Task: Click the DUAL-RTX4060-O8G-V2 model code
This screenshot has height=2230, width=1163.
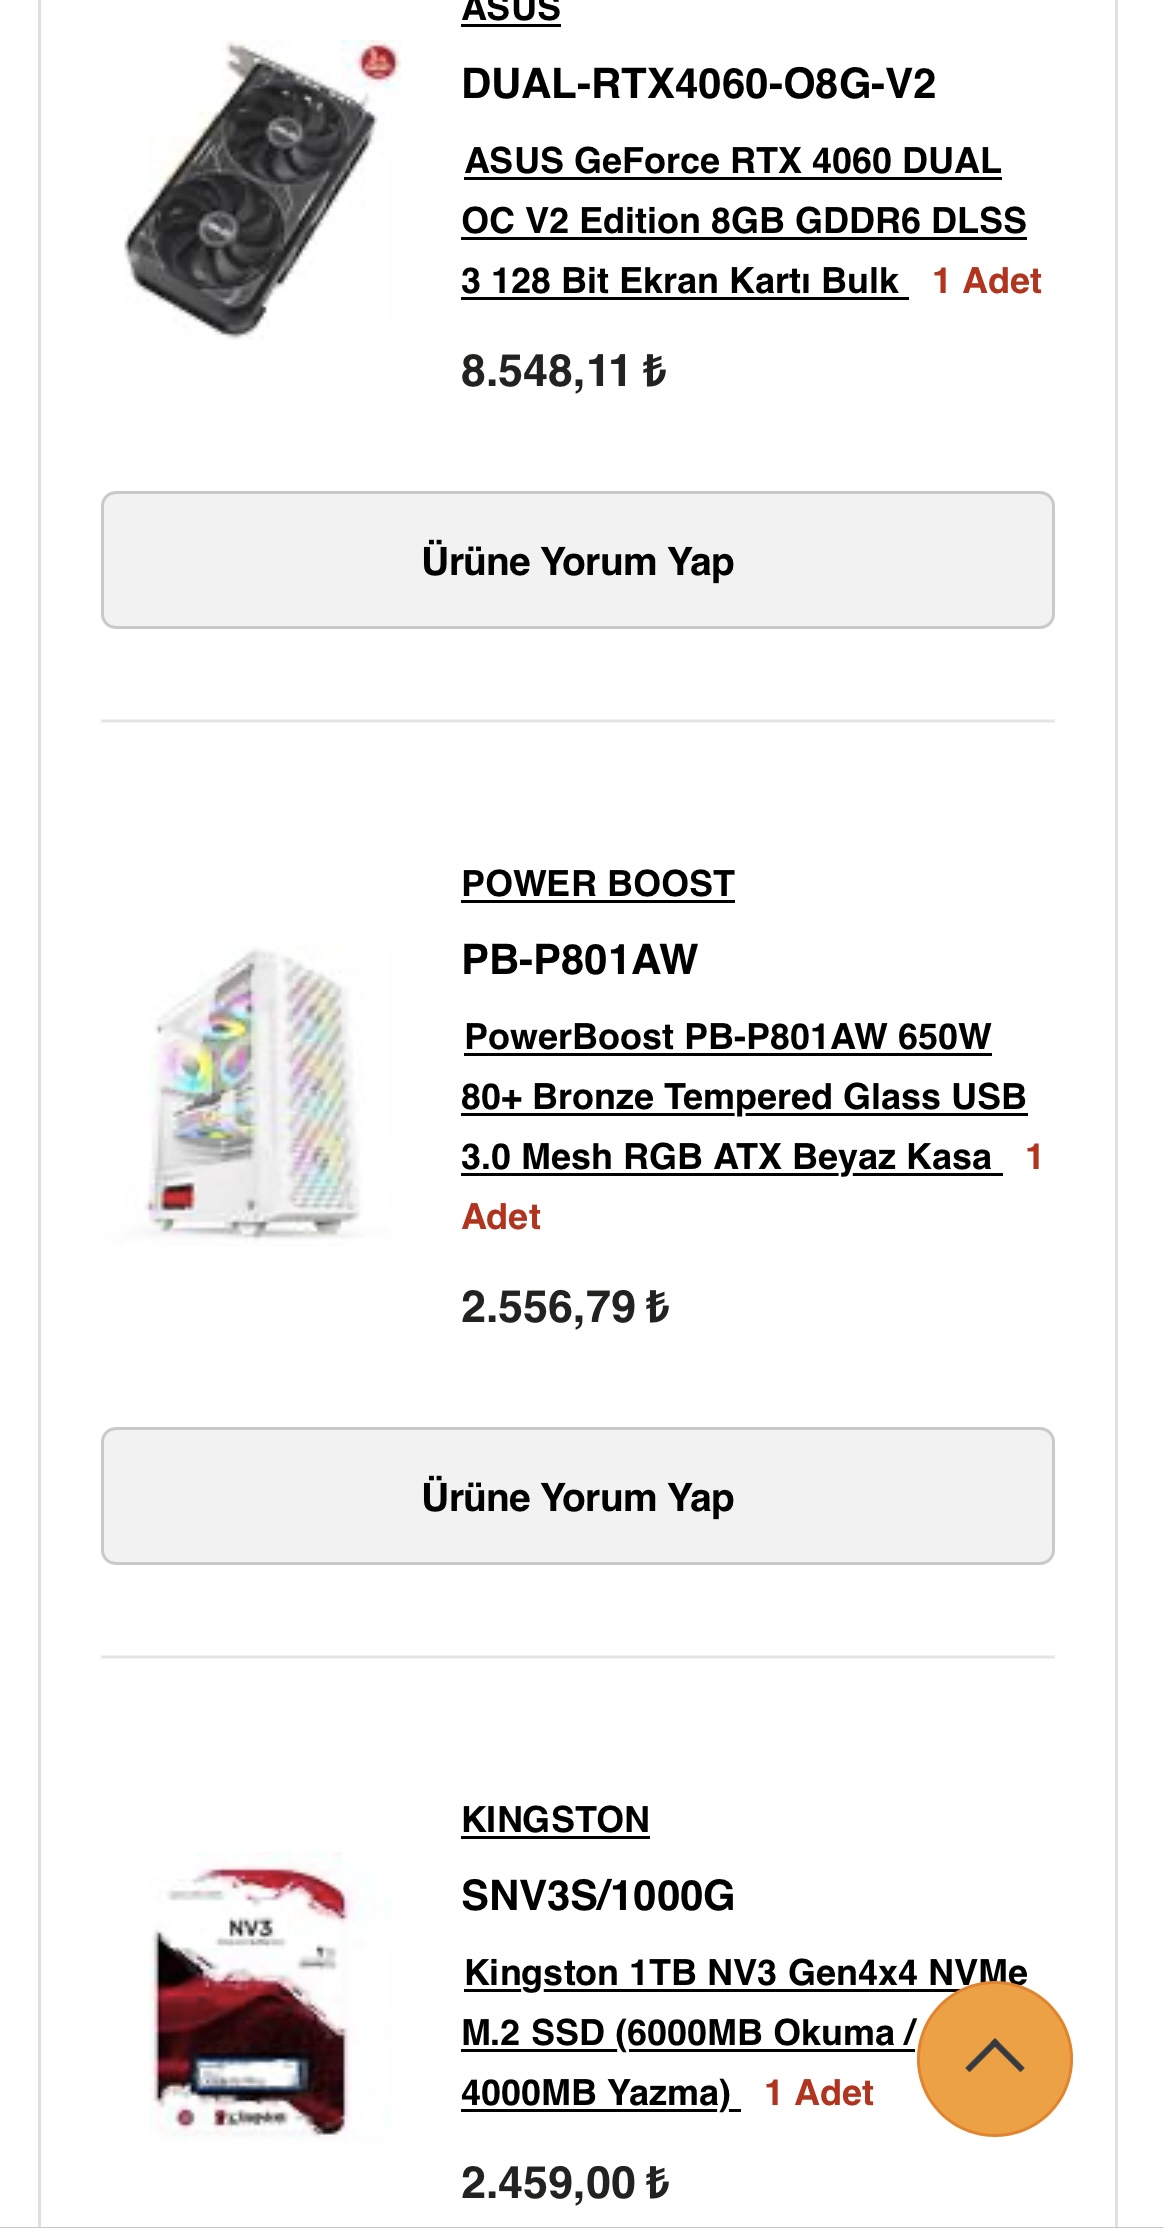Action: 698,84
